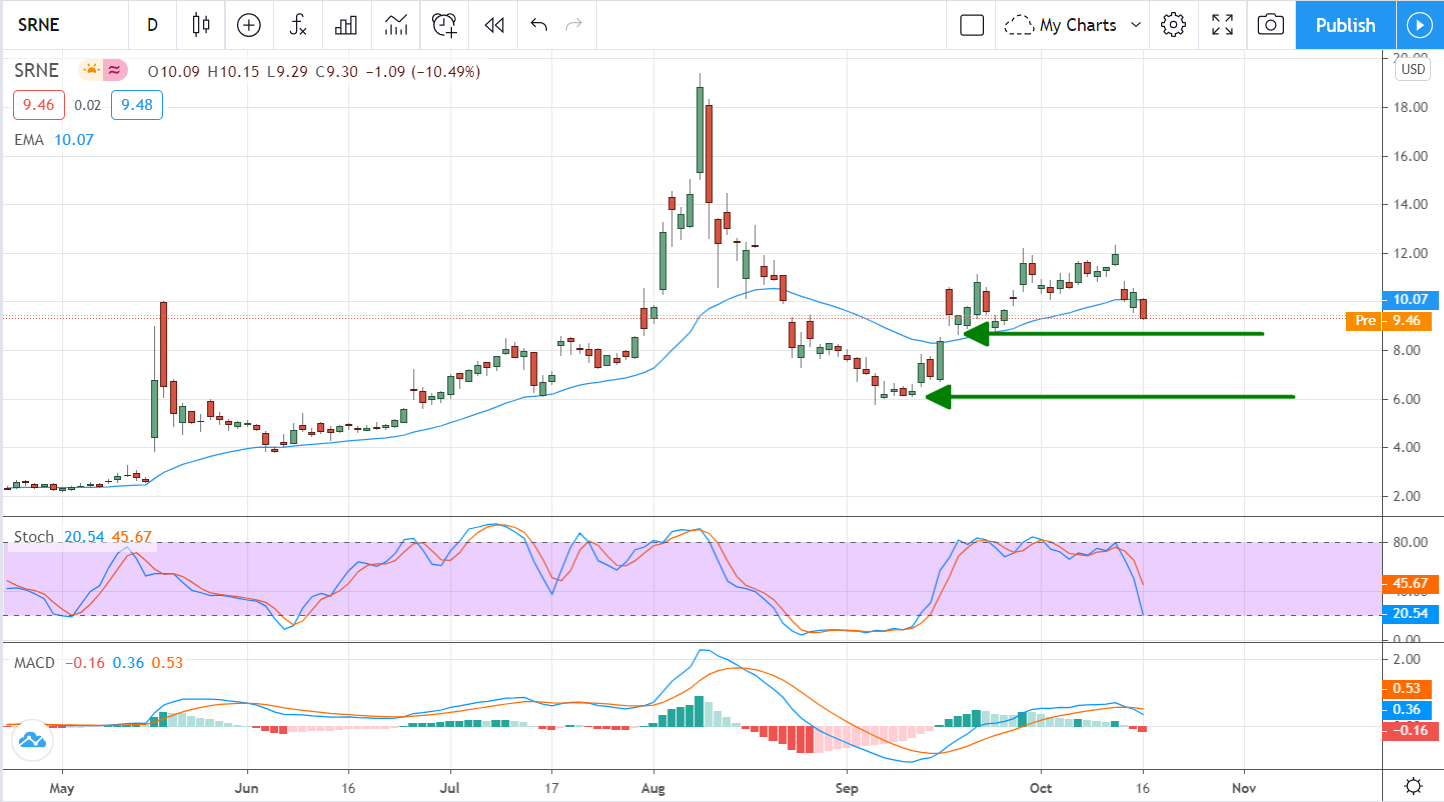
Task: Toggle the extended hours sun indicator
Action: [91, 71]
